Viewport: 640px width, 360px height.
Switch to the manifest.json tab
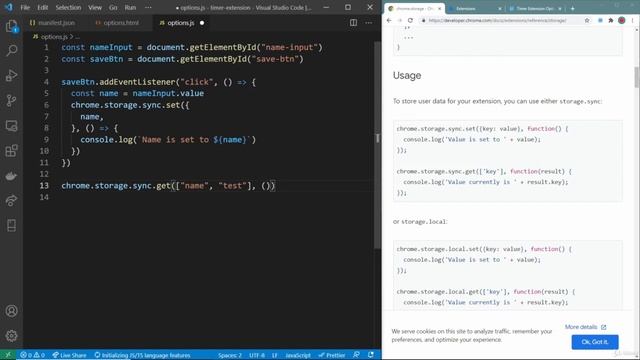52,23
